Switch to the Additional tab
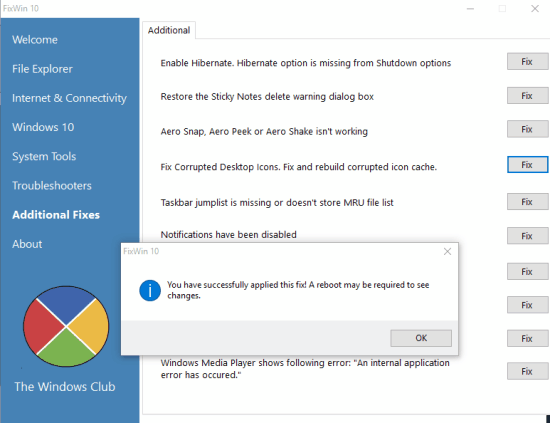Screen dimensions: 550x423 pyautogui.click(x=169, y=30)
